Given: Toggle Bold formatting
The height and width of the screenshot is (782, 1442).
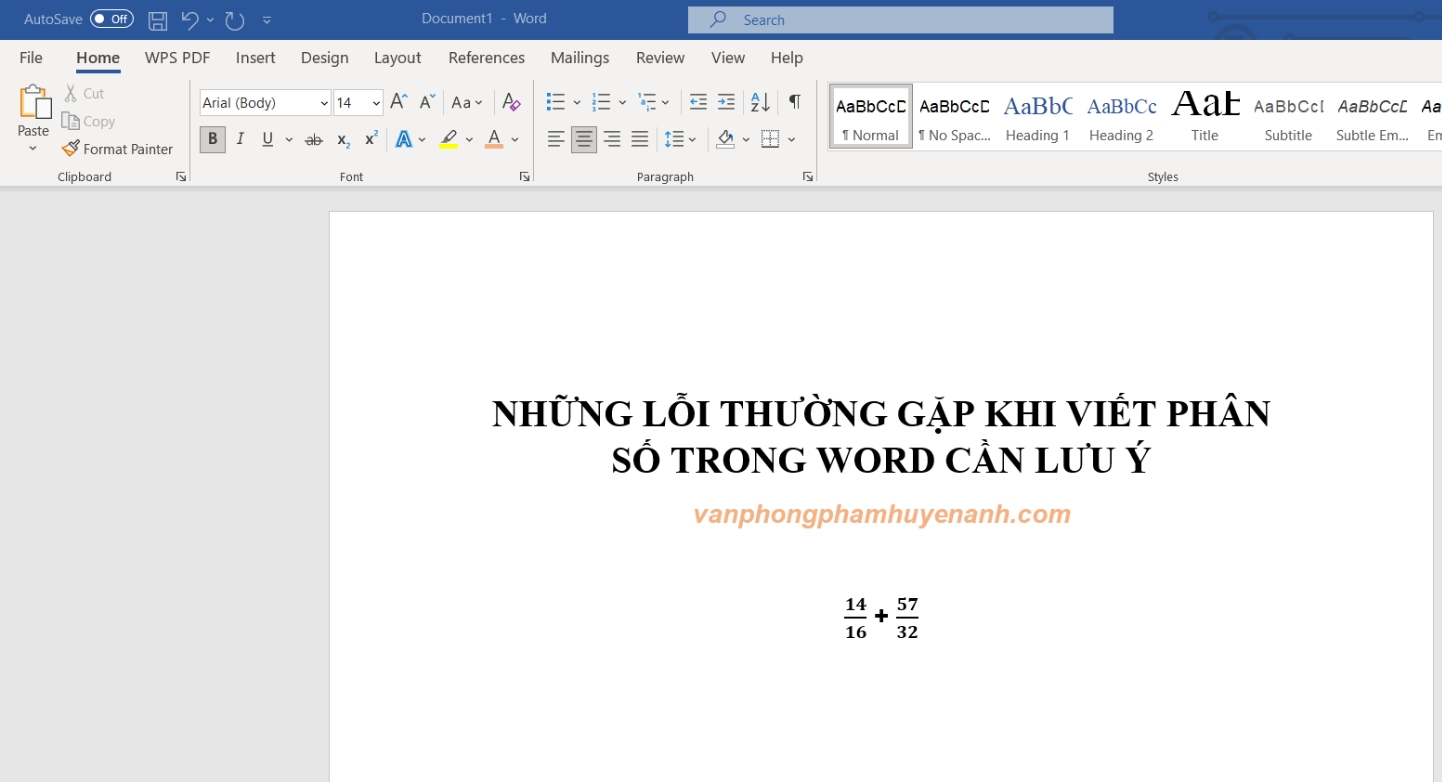Looking at the screenshot, I should coord(212,139).
